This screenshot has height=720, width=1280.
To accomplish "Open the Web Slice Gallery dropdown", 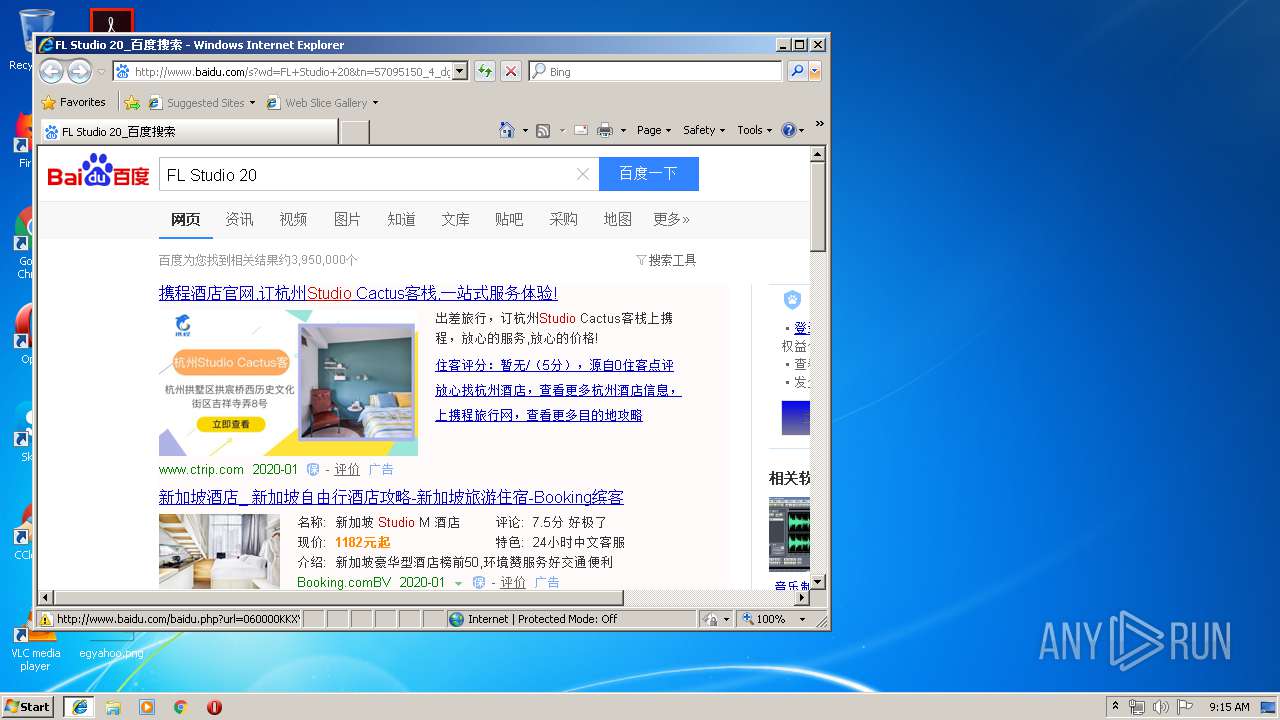I will coord(323,102).
